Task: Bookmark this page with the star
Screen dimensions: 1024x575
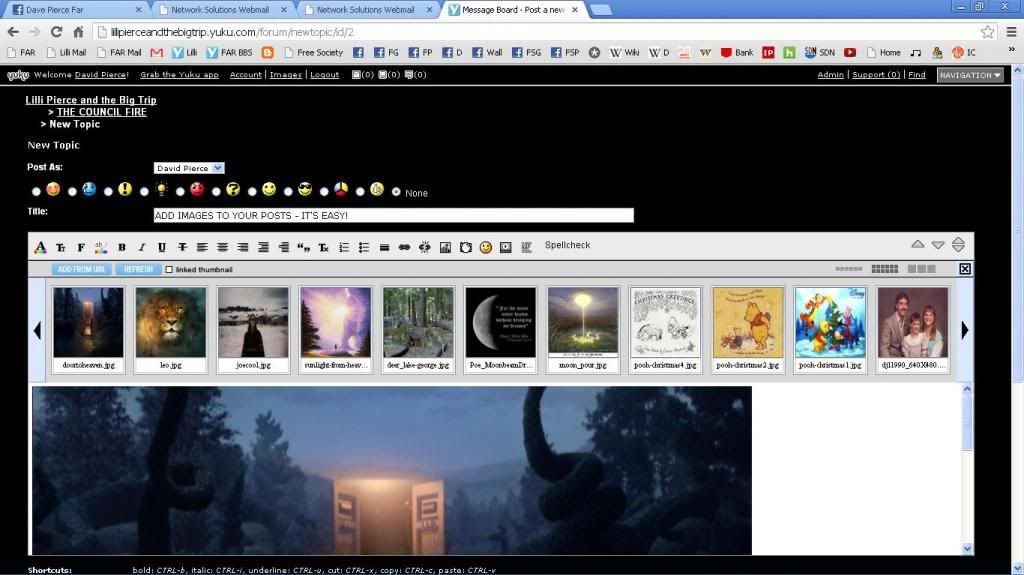Action: click(987, 31)
